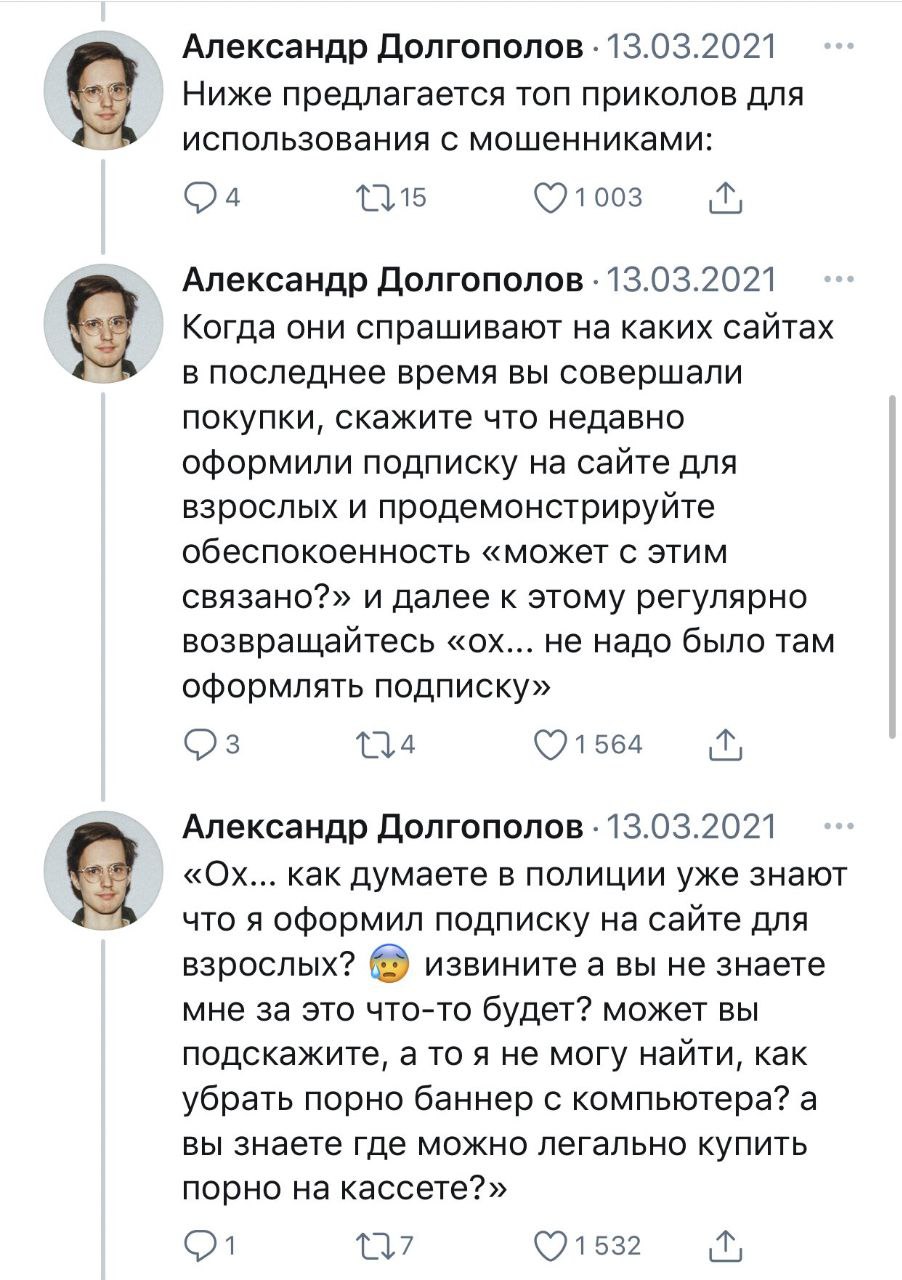Image resolution: width=902 pixels, height=1280 pixels.
Task: Retweet the tweet with 7 retweets
Action: (x=376, y=1245)
